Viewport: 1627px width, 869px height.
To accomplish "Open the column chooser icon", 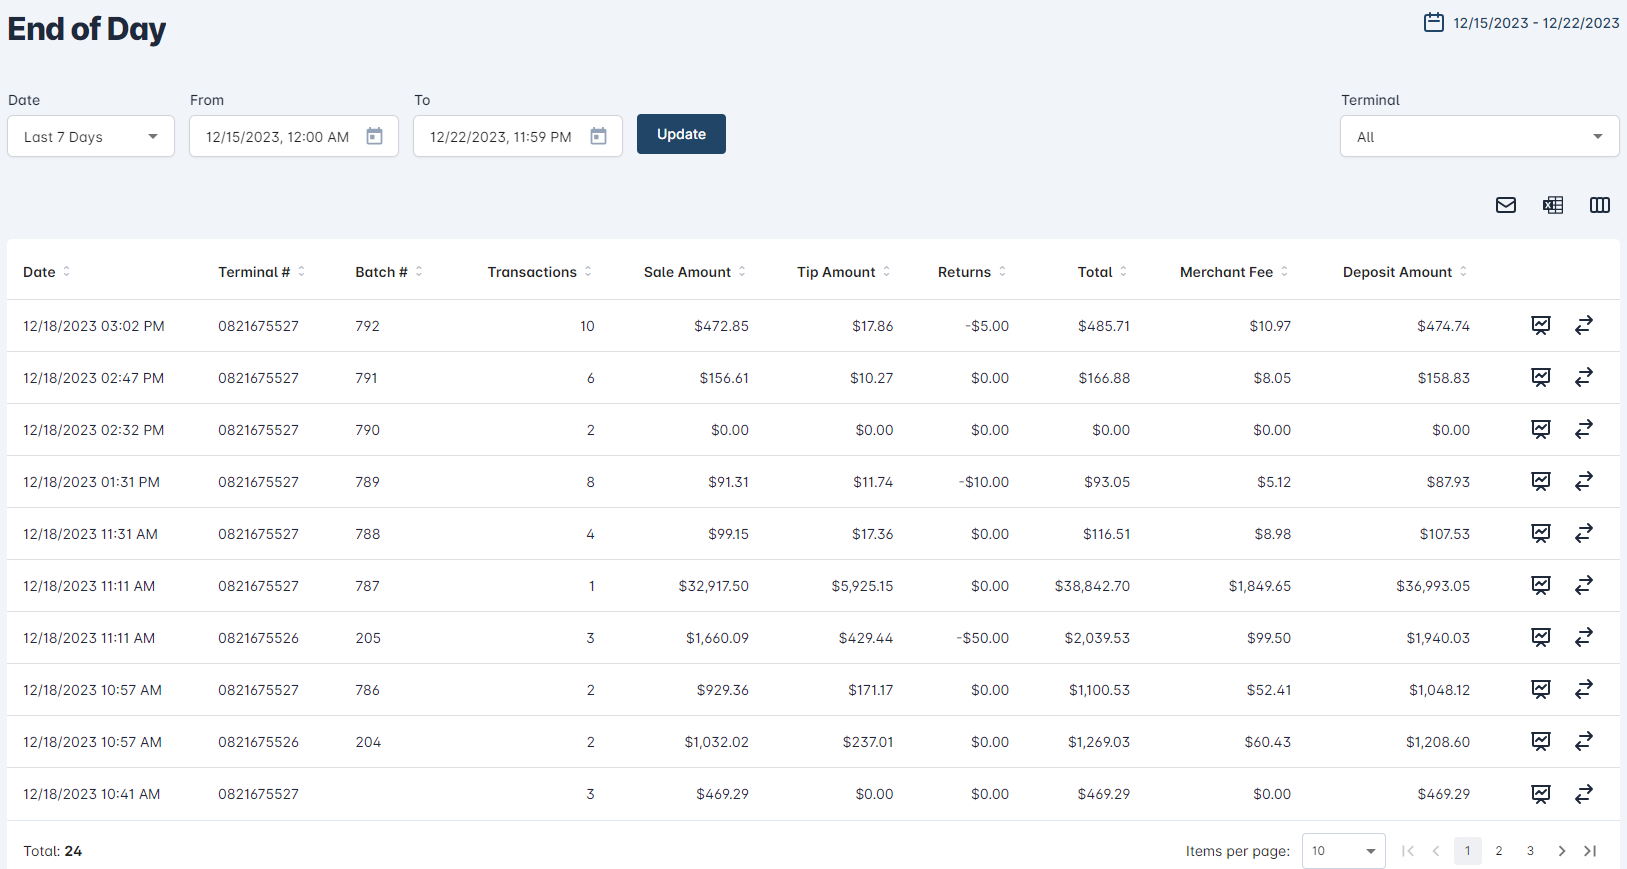I will (1599, 205).
